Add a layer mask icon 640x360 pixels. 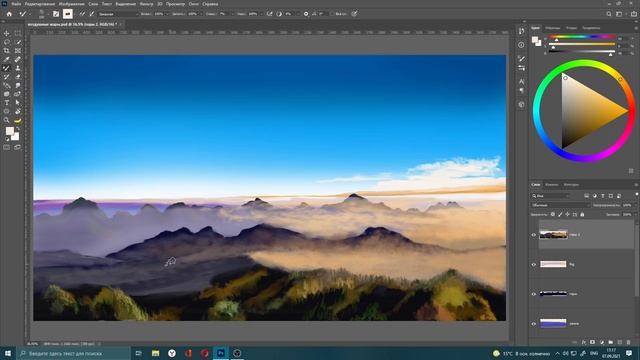(592, 342)
